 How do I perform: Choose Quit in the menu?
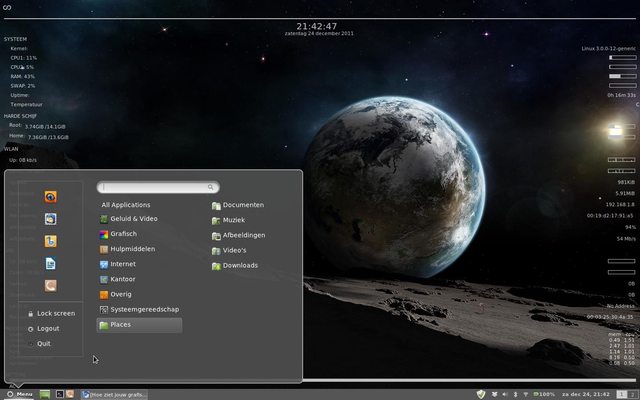[x=40, y=344]
